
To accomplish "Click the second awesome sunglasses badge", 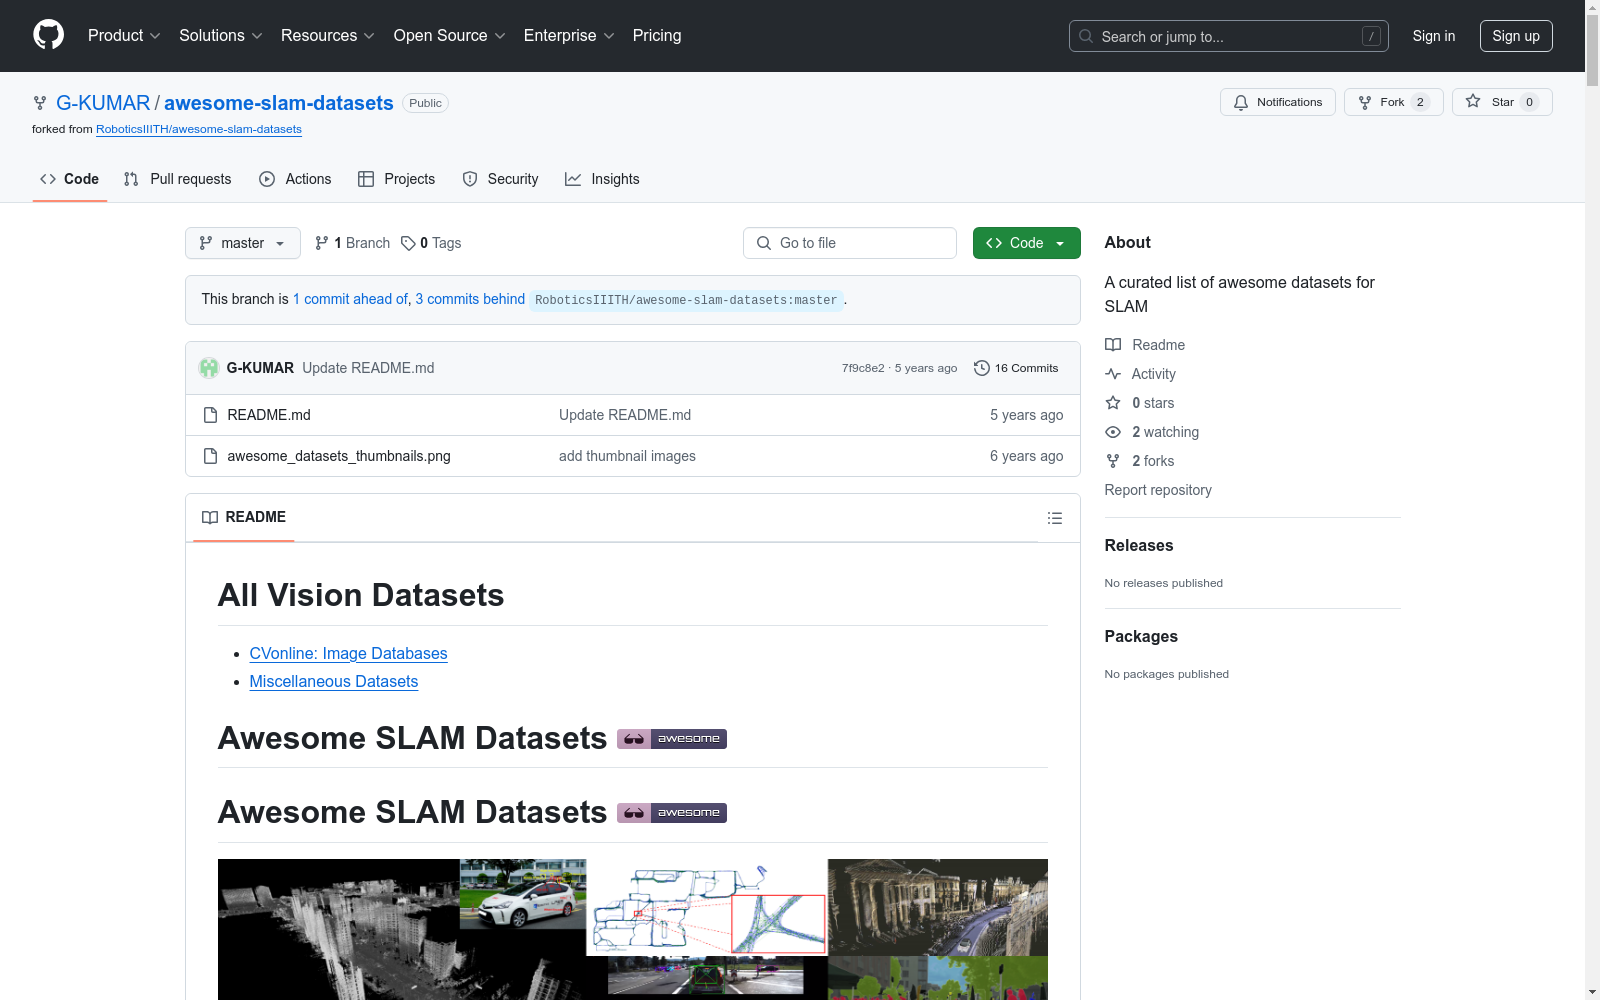I will coord(672,813).
